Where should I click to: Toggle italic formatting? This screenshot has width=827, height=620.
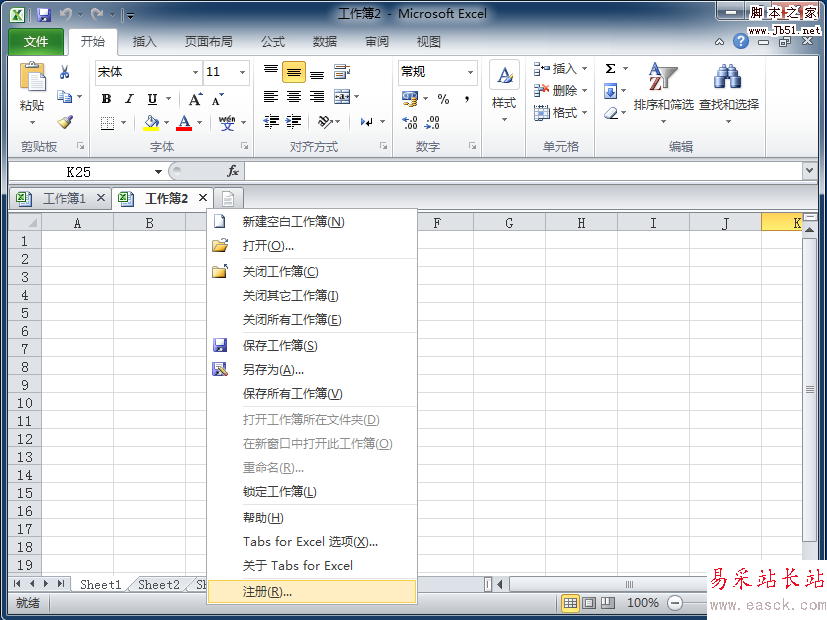pos(129,99)
